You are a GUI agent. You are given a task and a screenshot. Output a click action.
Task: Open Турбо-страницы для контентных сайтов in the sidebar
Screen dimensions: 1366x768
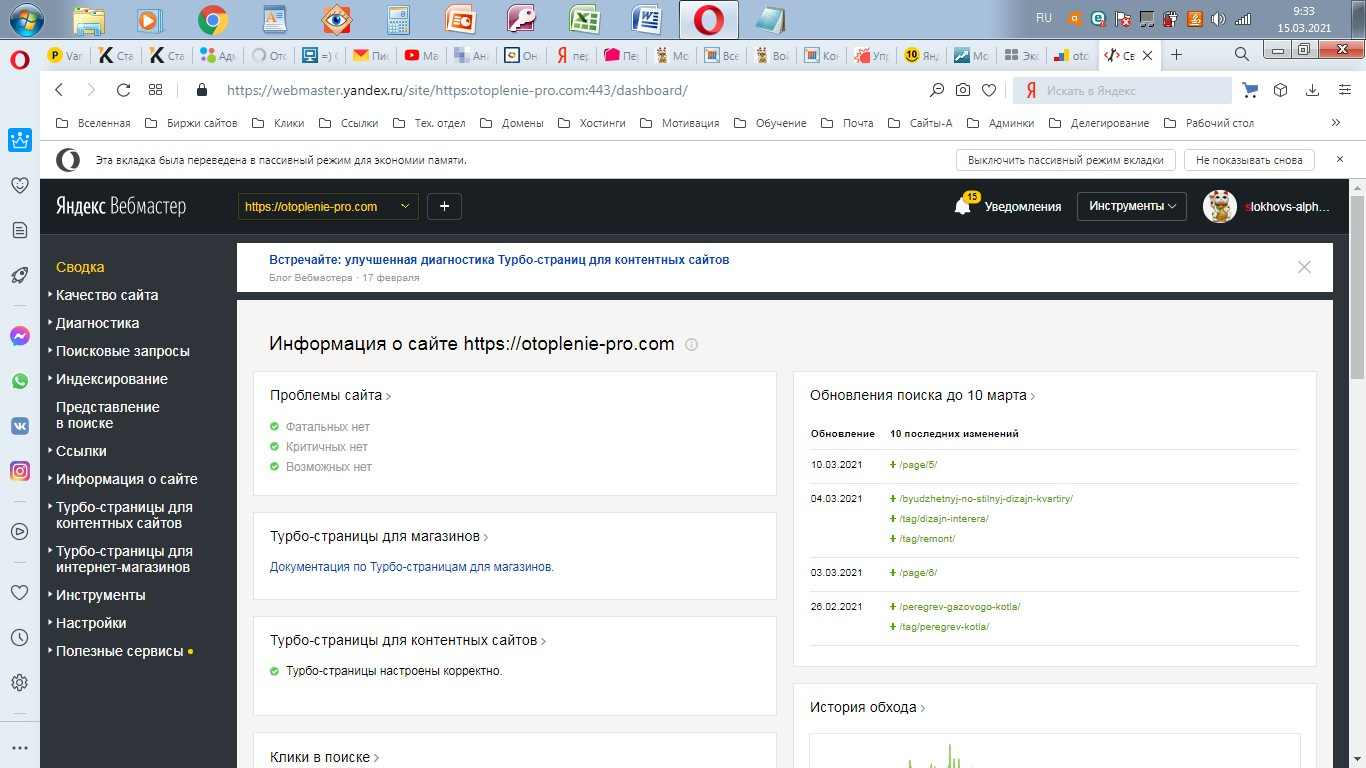click(124, 515)
